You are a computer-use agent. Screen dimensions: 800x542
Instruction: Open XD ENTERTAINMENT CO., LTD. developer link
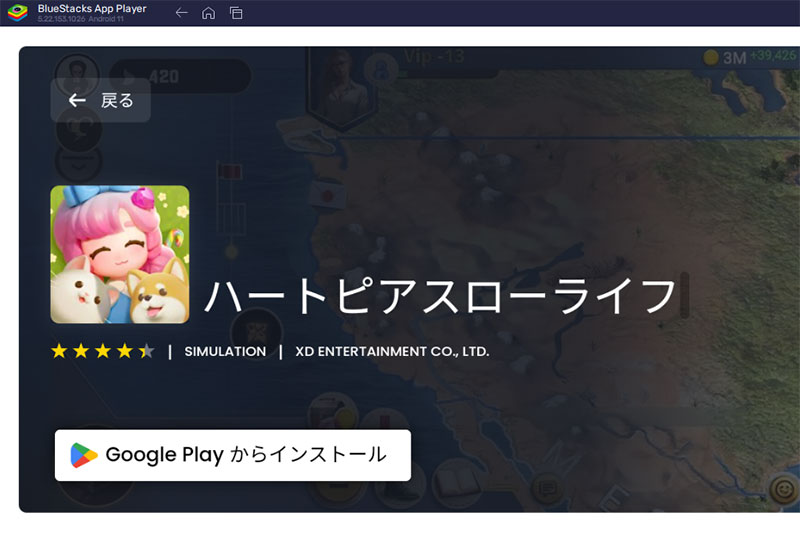pyautogui.click(x=392, y=351)
